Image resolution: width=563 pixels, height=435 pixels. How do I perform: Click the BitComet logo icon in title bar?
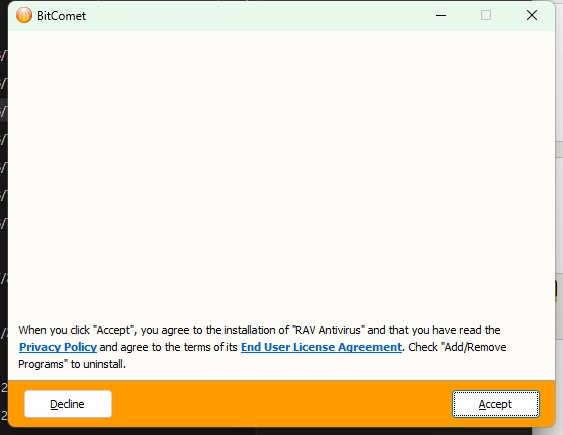24,15
